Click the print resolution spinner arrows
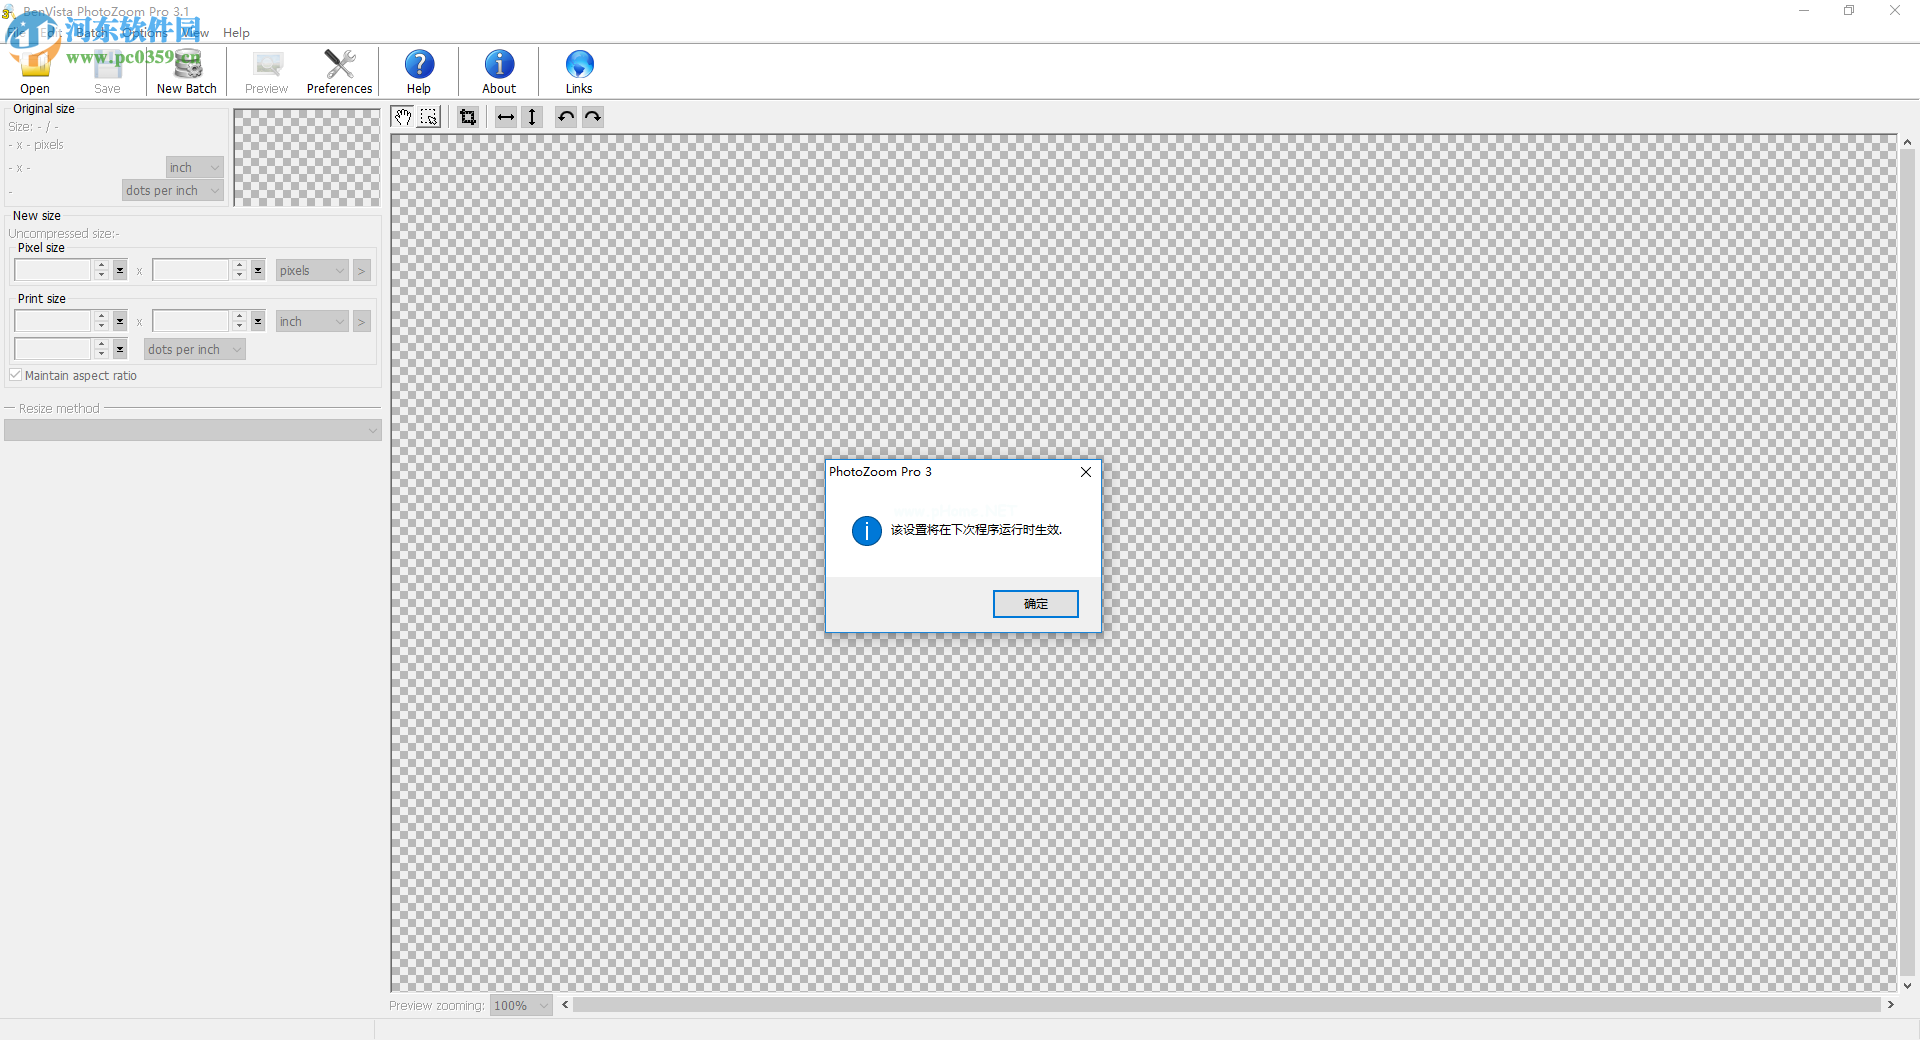 coord(101,349)
